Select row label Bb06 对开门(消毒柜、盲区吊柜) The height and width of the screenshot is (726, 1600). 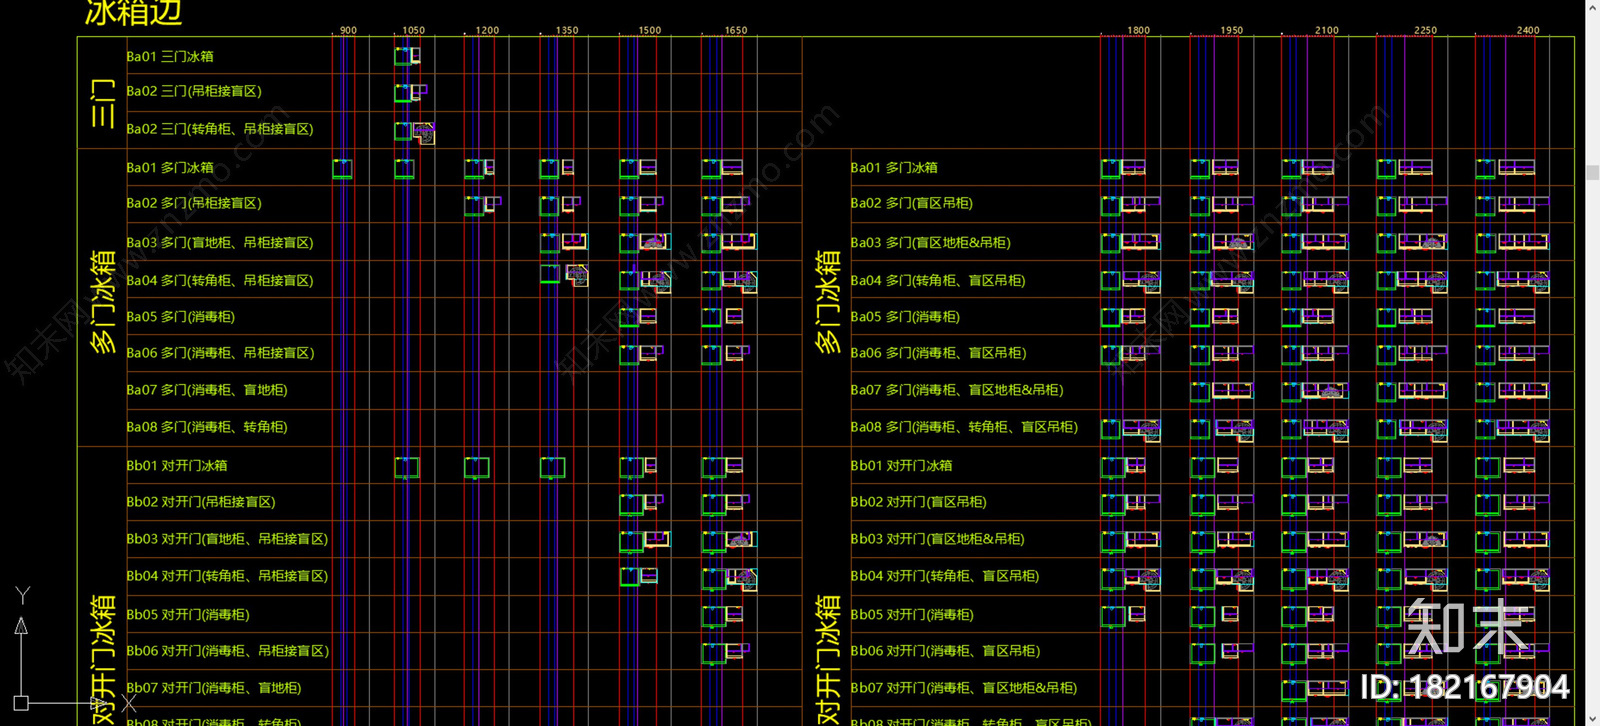[945, 651]
